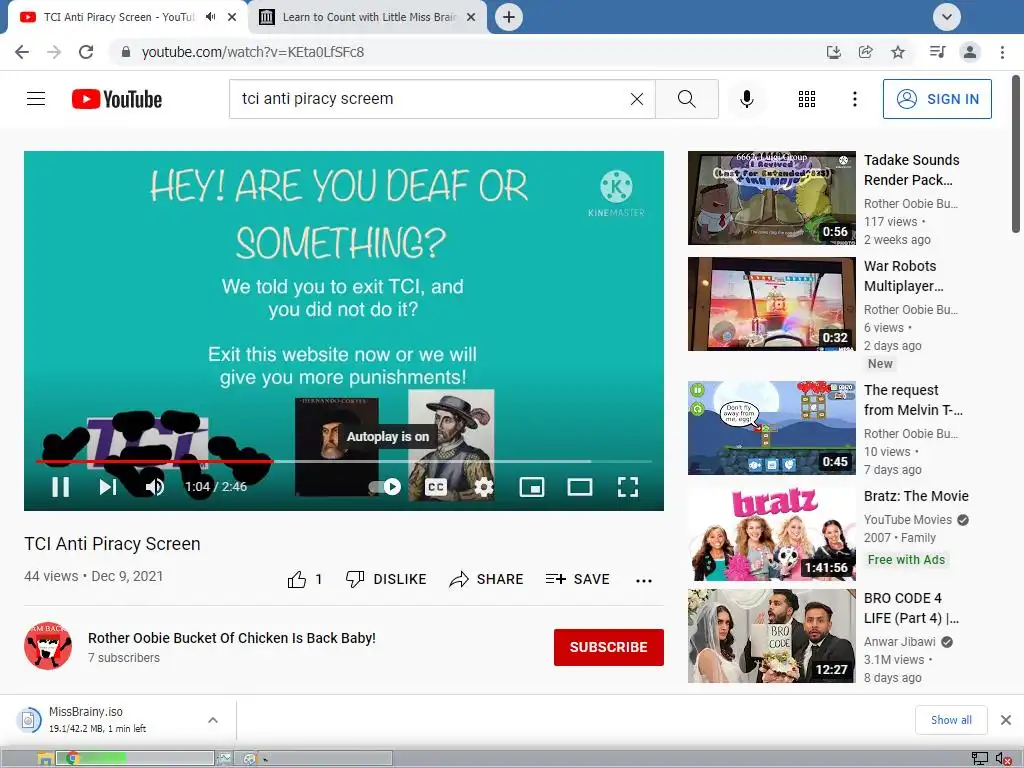1024x768 pixels.
Task: Subscribe to the Rother Oobie channel
Action: pos(609,647)
